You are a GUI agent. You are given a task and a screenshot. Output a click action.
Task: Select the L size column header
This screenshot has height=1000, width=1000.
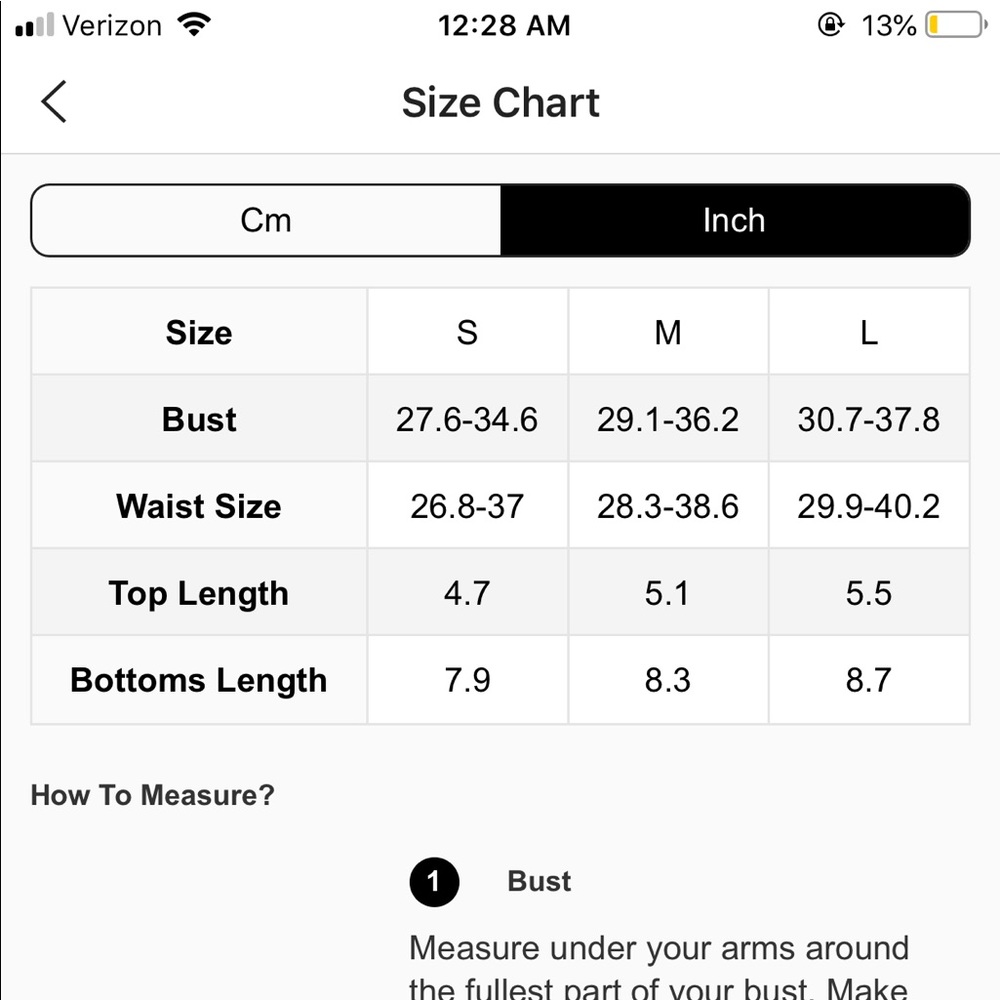point(869,332)
